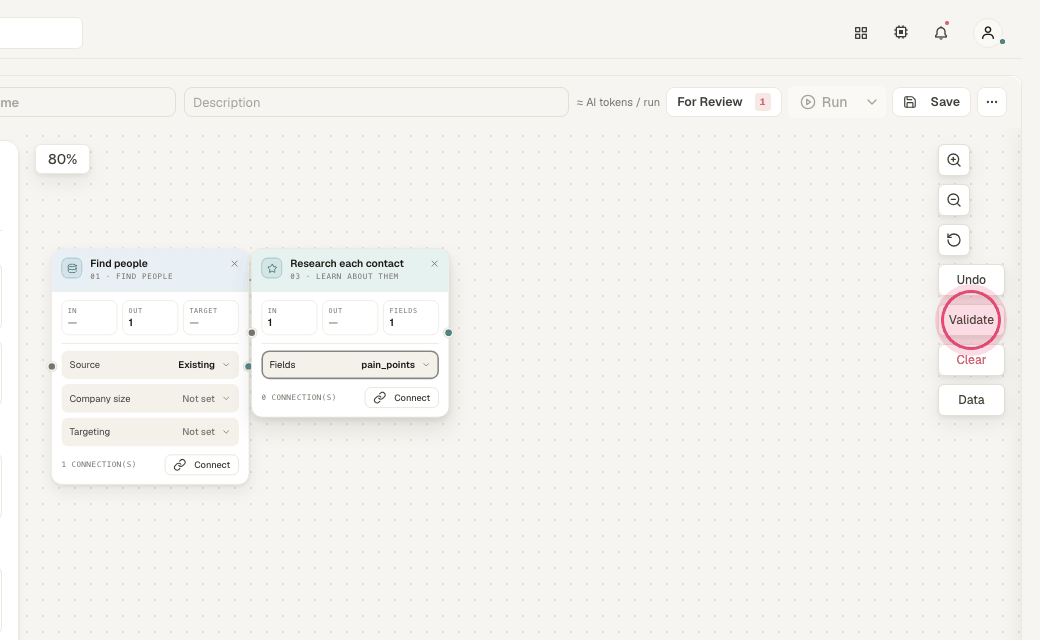Click the Find people database icon
The width and height of the screenshot is (1040, 640).
(x=72, y=269)
